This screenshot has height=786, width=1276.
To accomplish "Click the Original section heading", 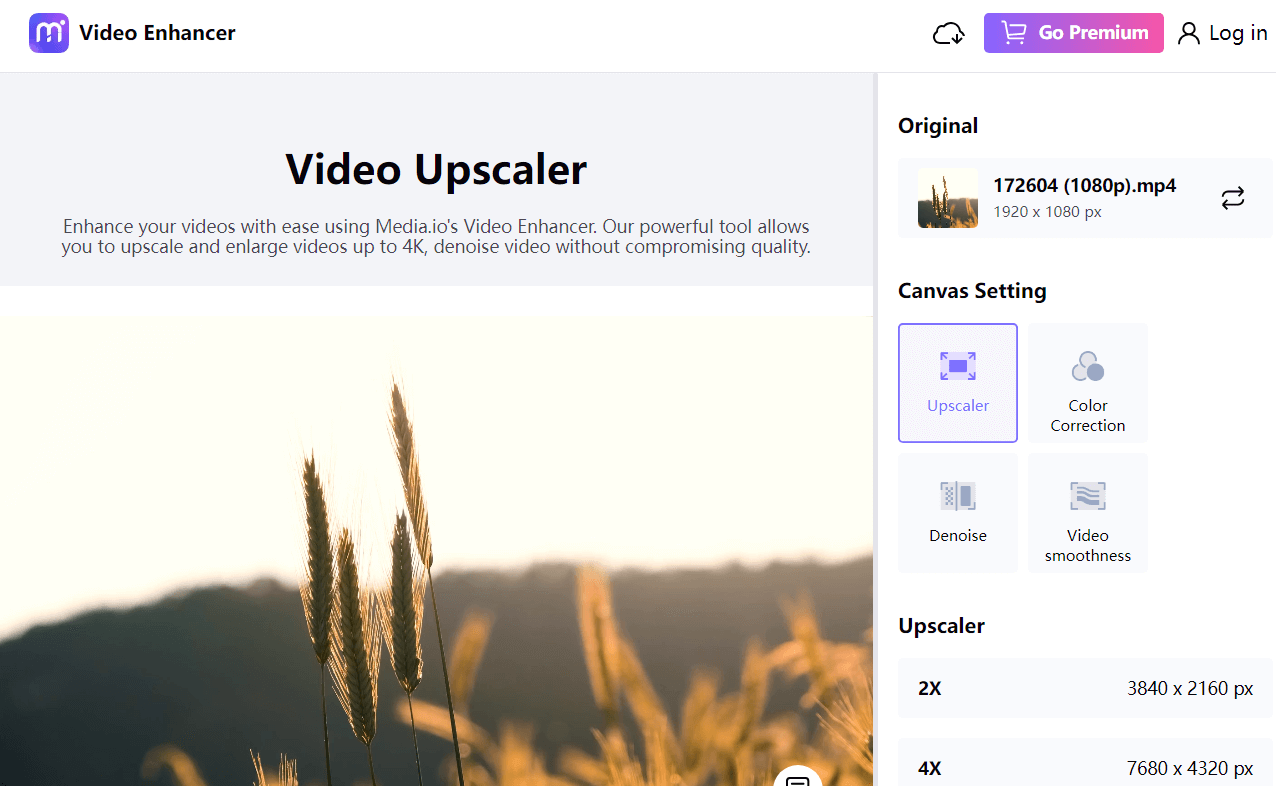I will [938, 126].
